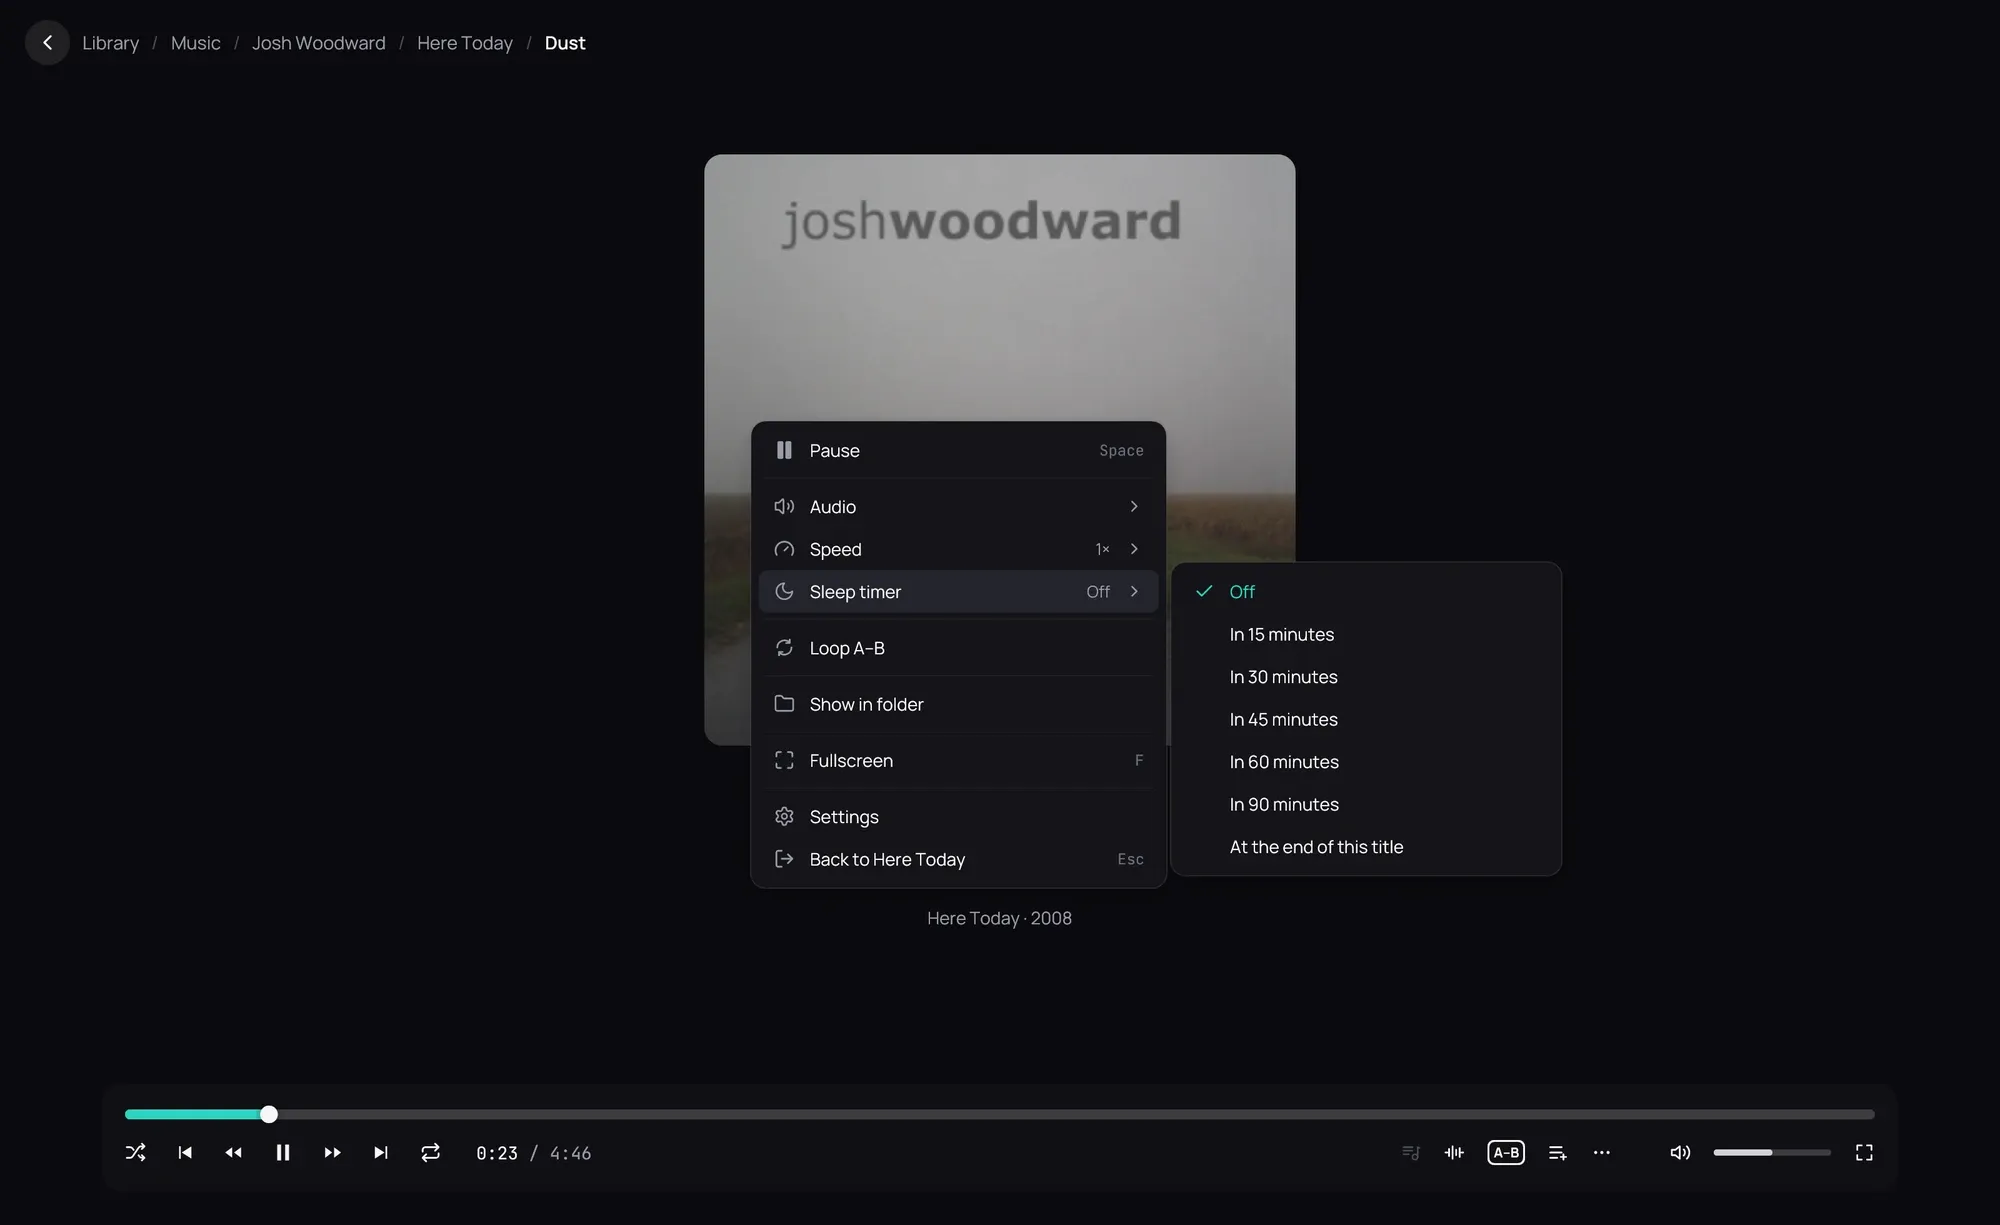Rewind the current track
Viewport: 2000px width, 1225px height.
point(234,1153)
